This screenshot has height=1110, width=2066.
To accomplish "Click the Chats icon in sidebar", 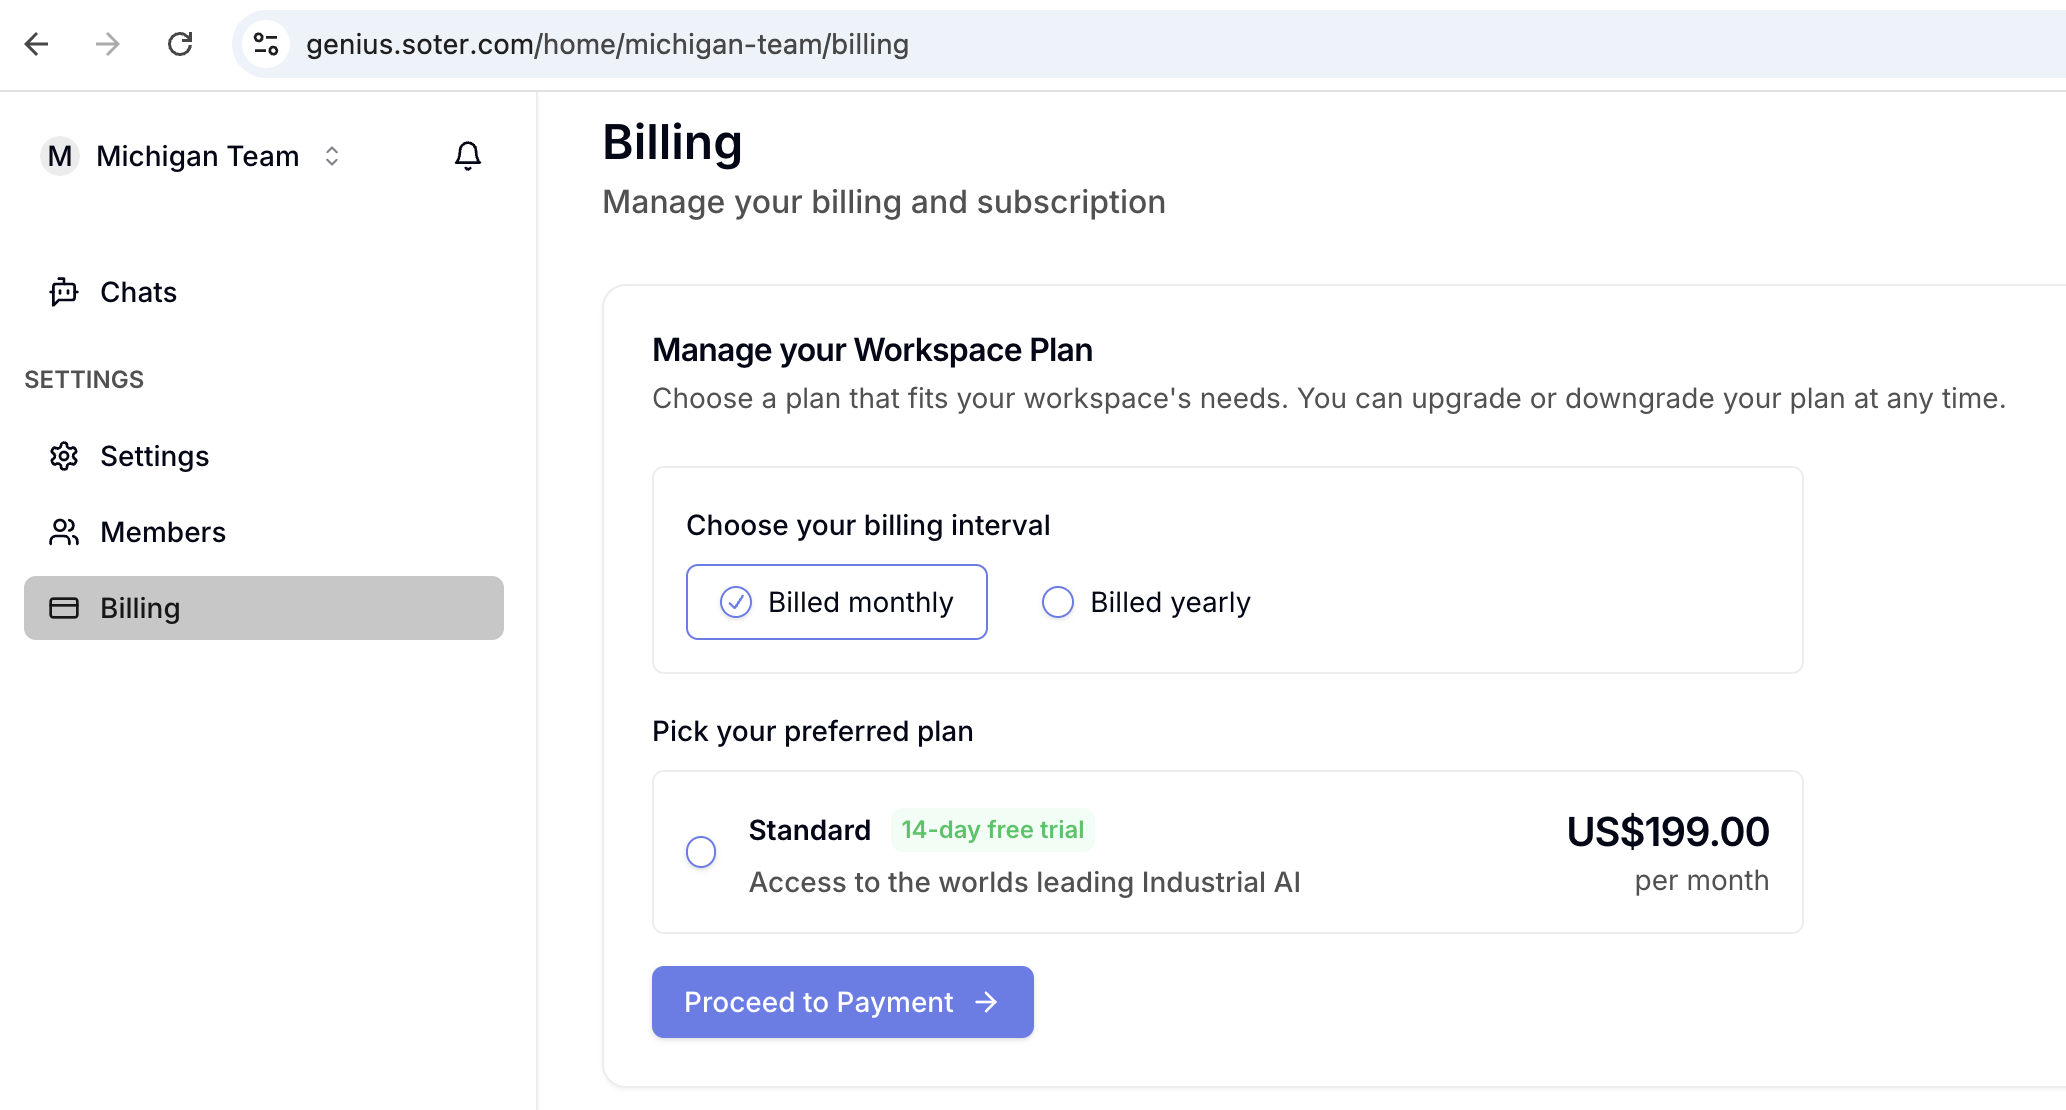I will (x=63, y=291).
